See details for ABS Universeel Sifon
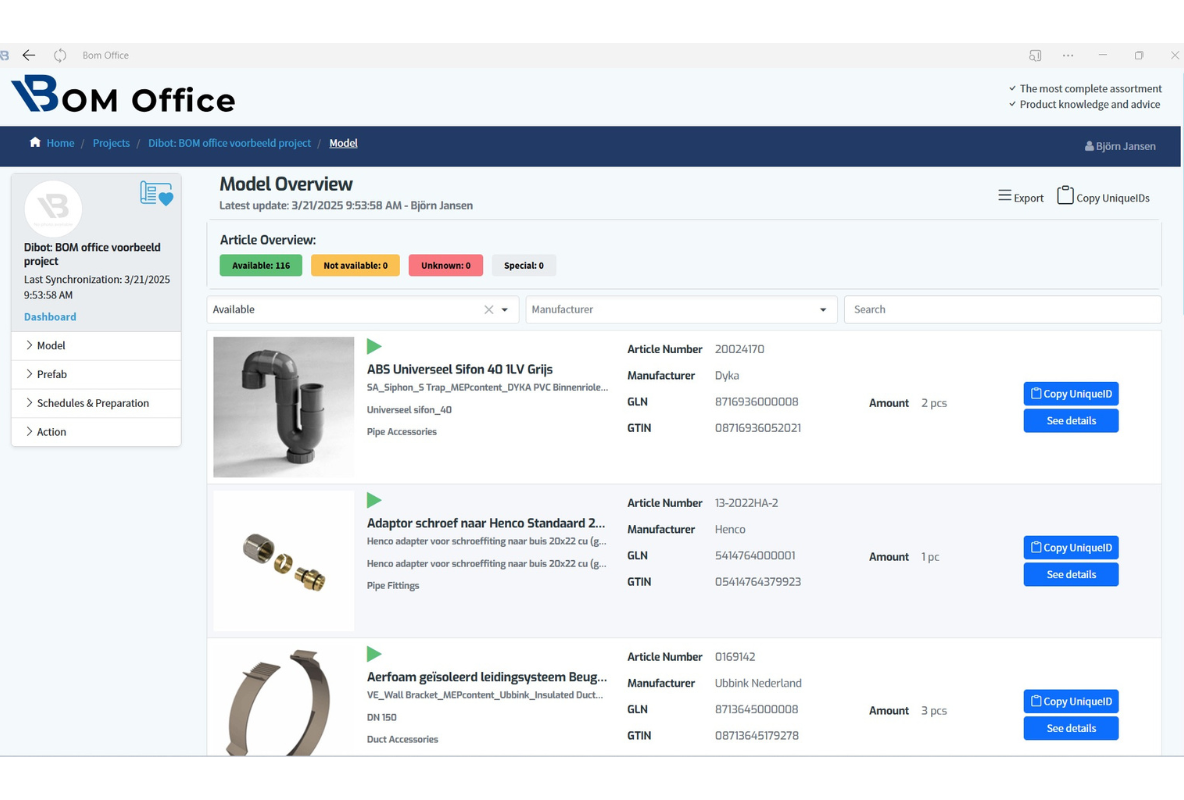The width and height of the screenshot is (1184, 800). point(1071,421)
